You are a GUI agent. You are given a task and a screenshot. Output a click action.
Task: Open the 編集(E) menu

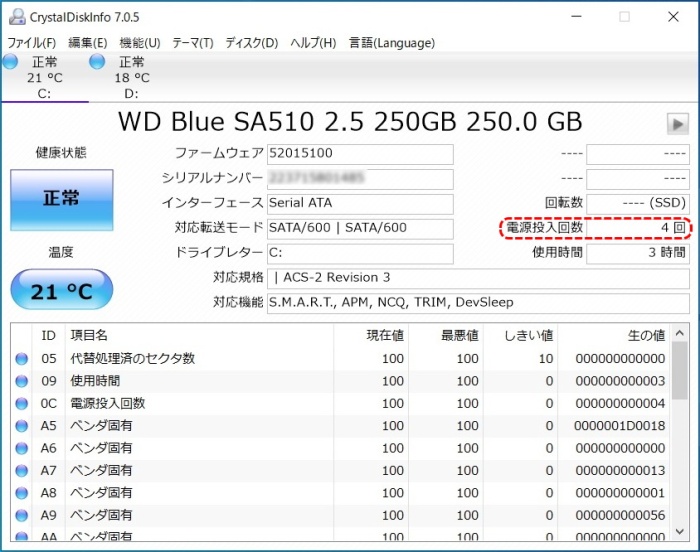click(88, 43)
